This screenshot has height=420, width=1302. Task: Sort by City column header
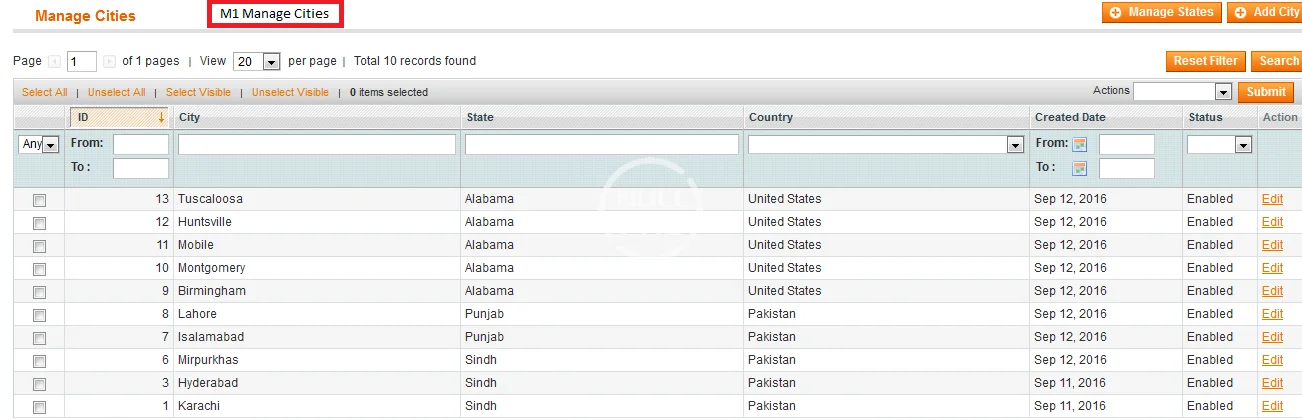tap(189, 118)
